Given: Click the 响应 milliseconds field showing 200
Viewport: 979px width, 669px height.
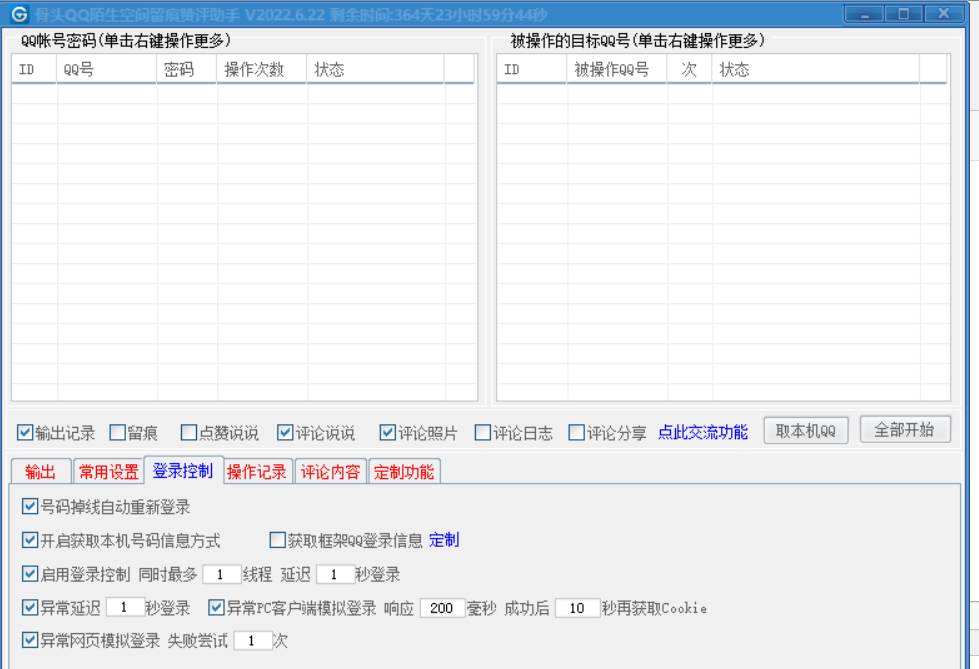Looking at the screenshot, I should tap(441, 608).
